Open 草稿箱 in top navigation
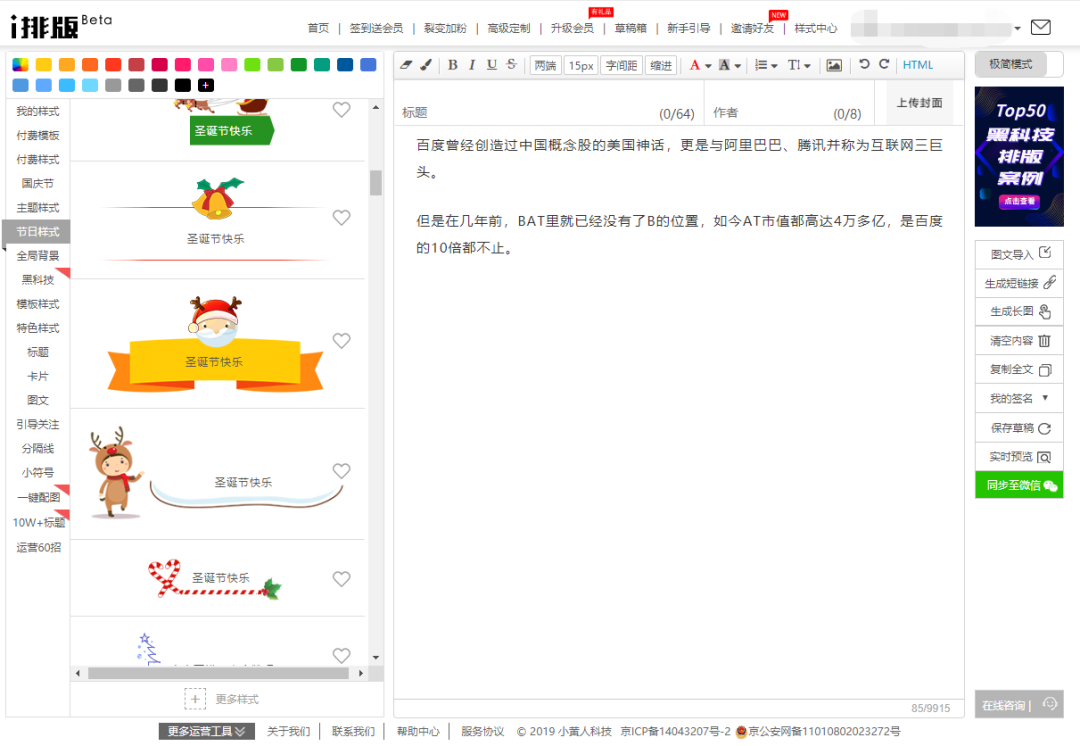This screenshot has height=746, width=1080. click(x=630, y=28)
